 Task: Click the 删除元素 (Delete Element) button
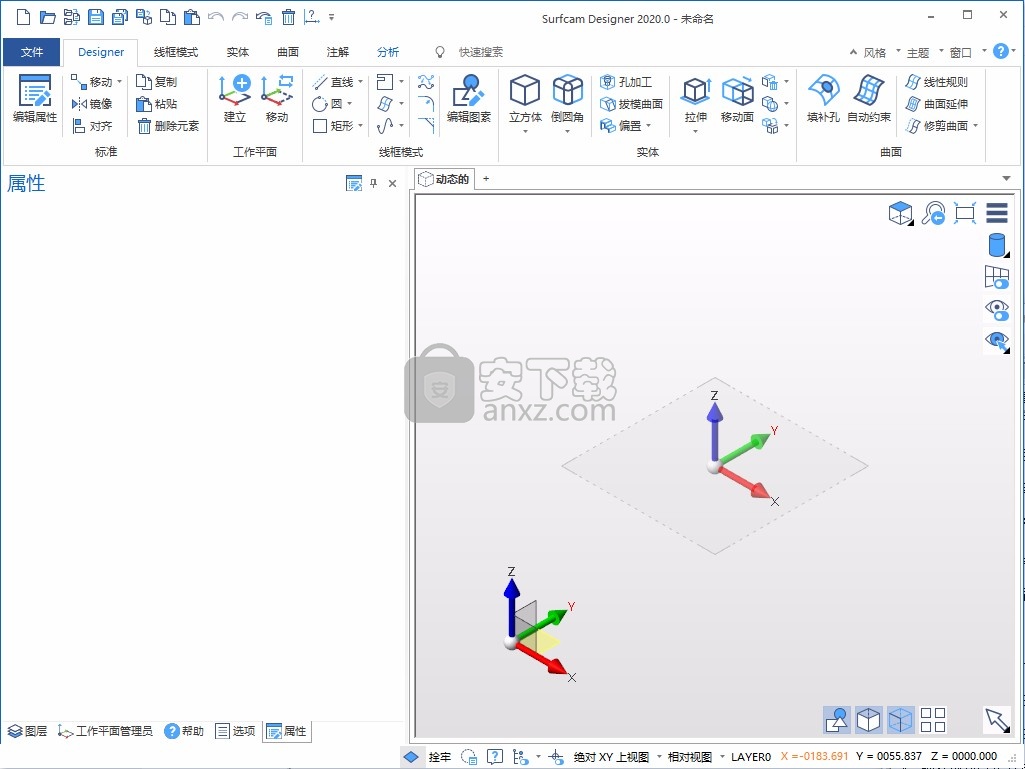pos(168,126)
